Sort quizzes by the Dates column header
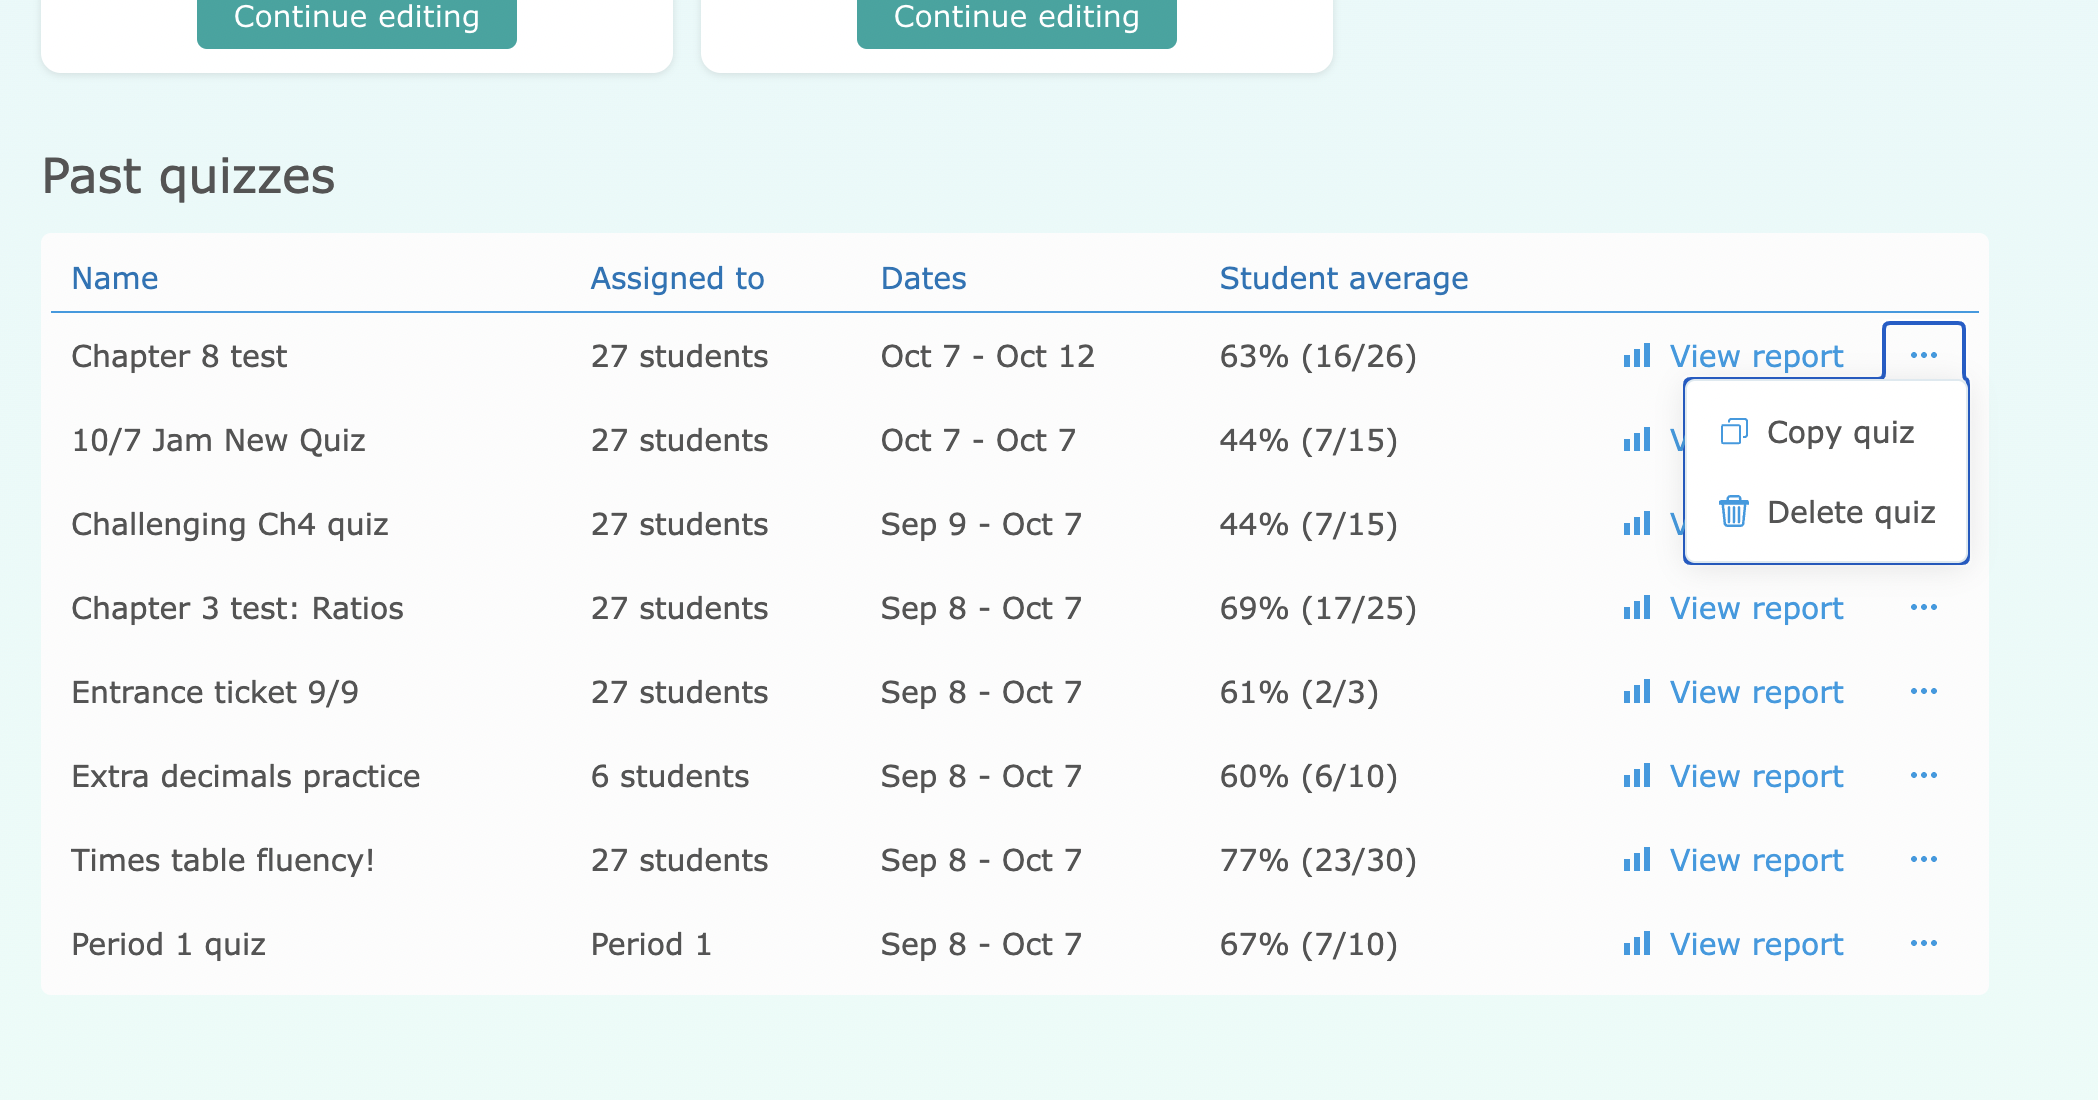2098x1100 pixels. point(923,278)
